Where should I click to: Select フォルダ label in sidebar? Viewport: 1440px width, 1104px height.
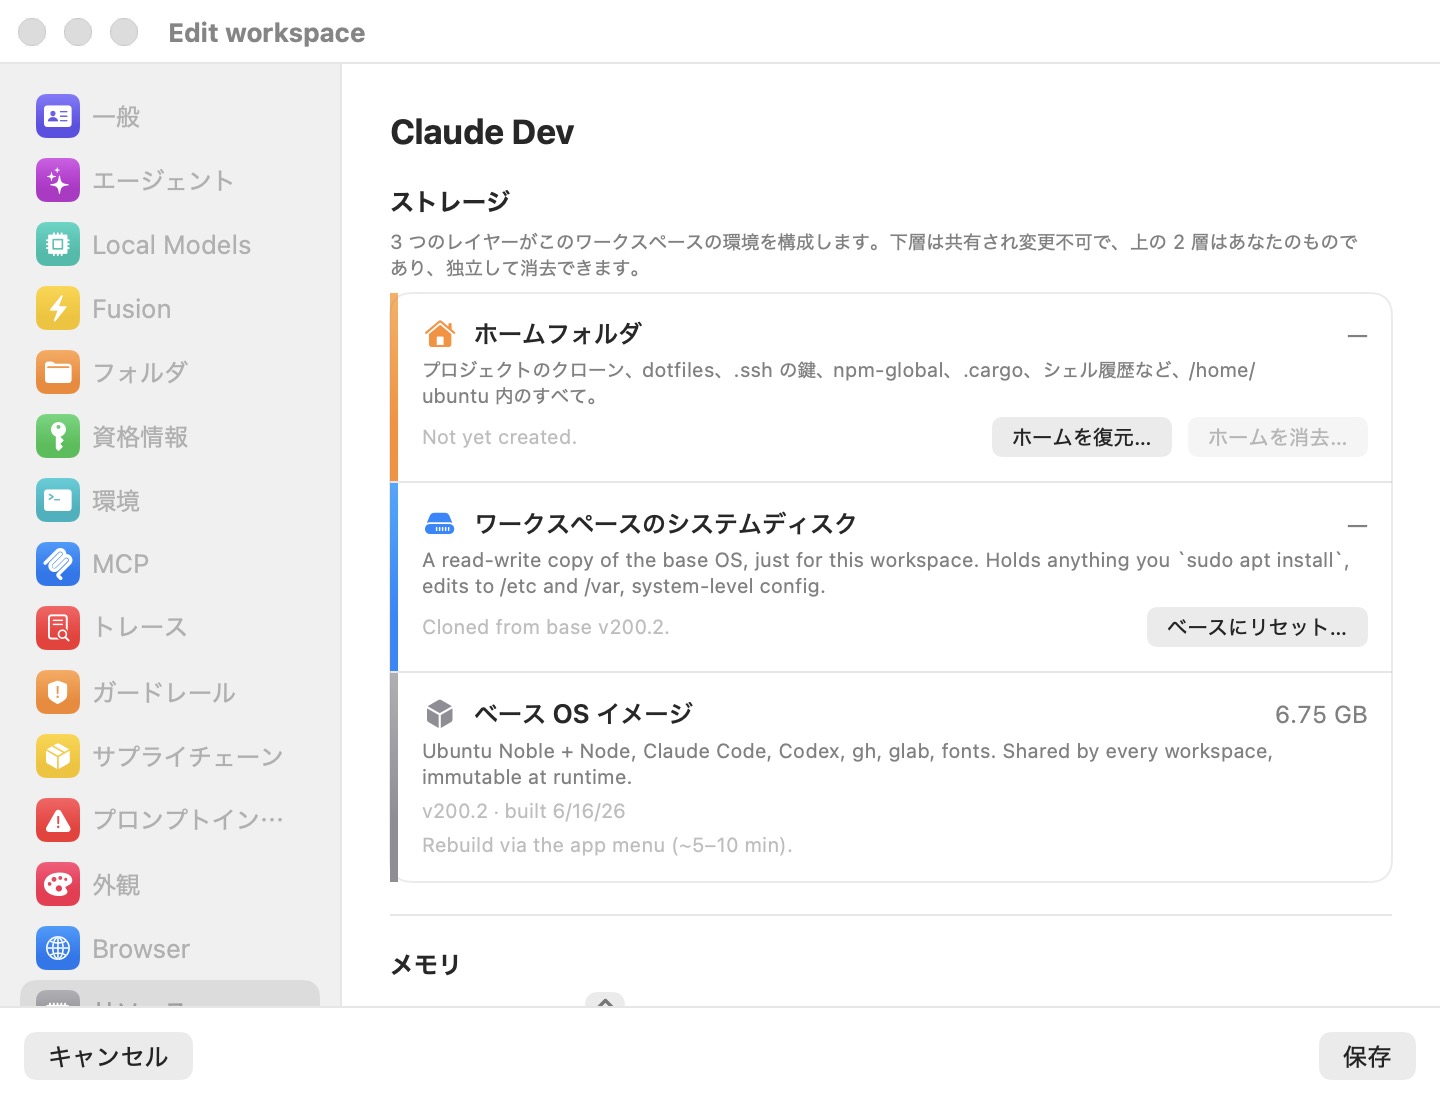pos(140,372)
